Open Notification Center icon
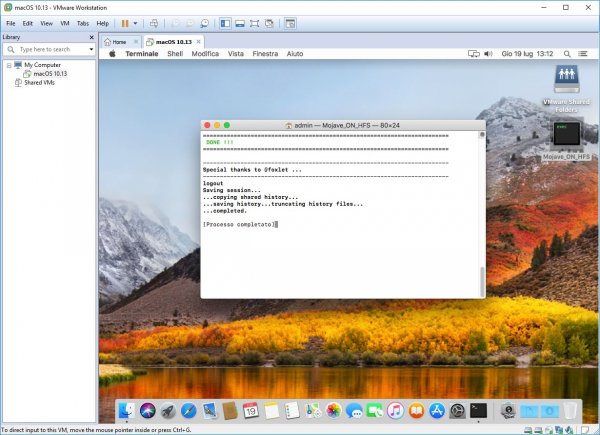Viewport: 600px width, 435px height. (x=583, y=54)
